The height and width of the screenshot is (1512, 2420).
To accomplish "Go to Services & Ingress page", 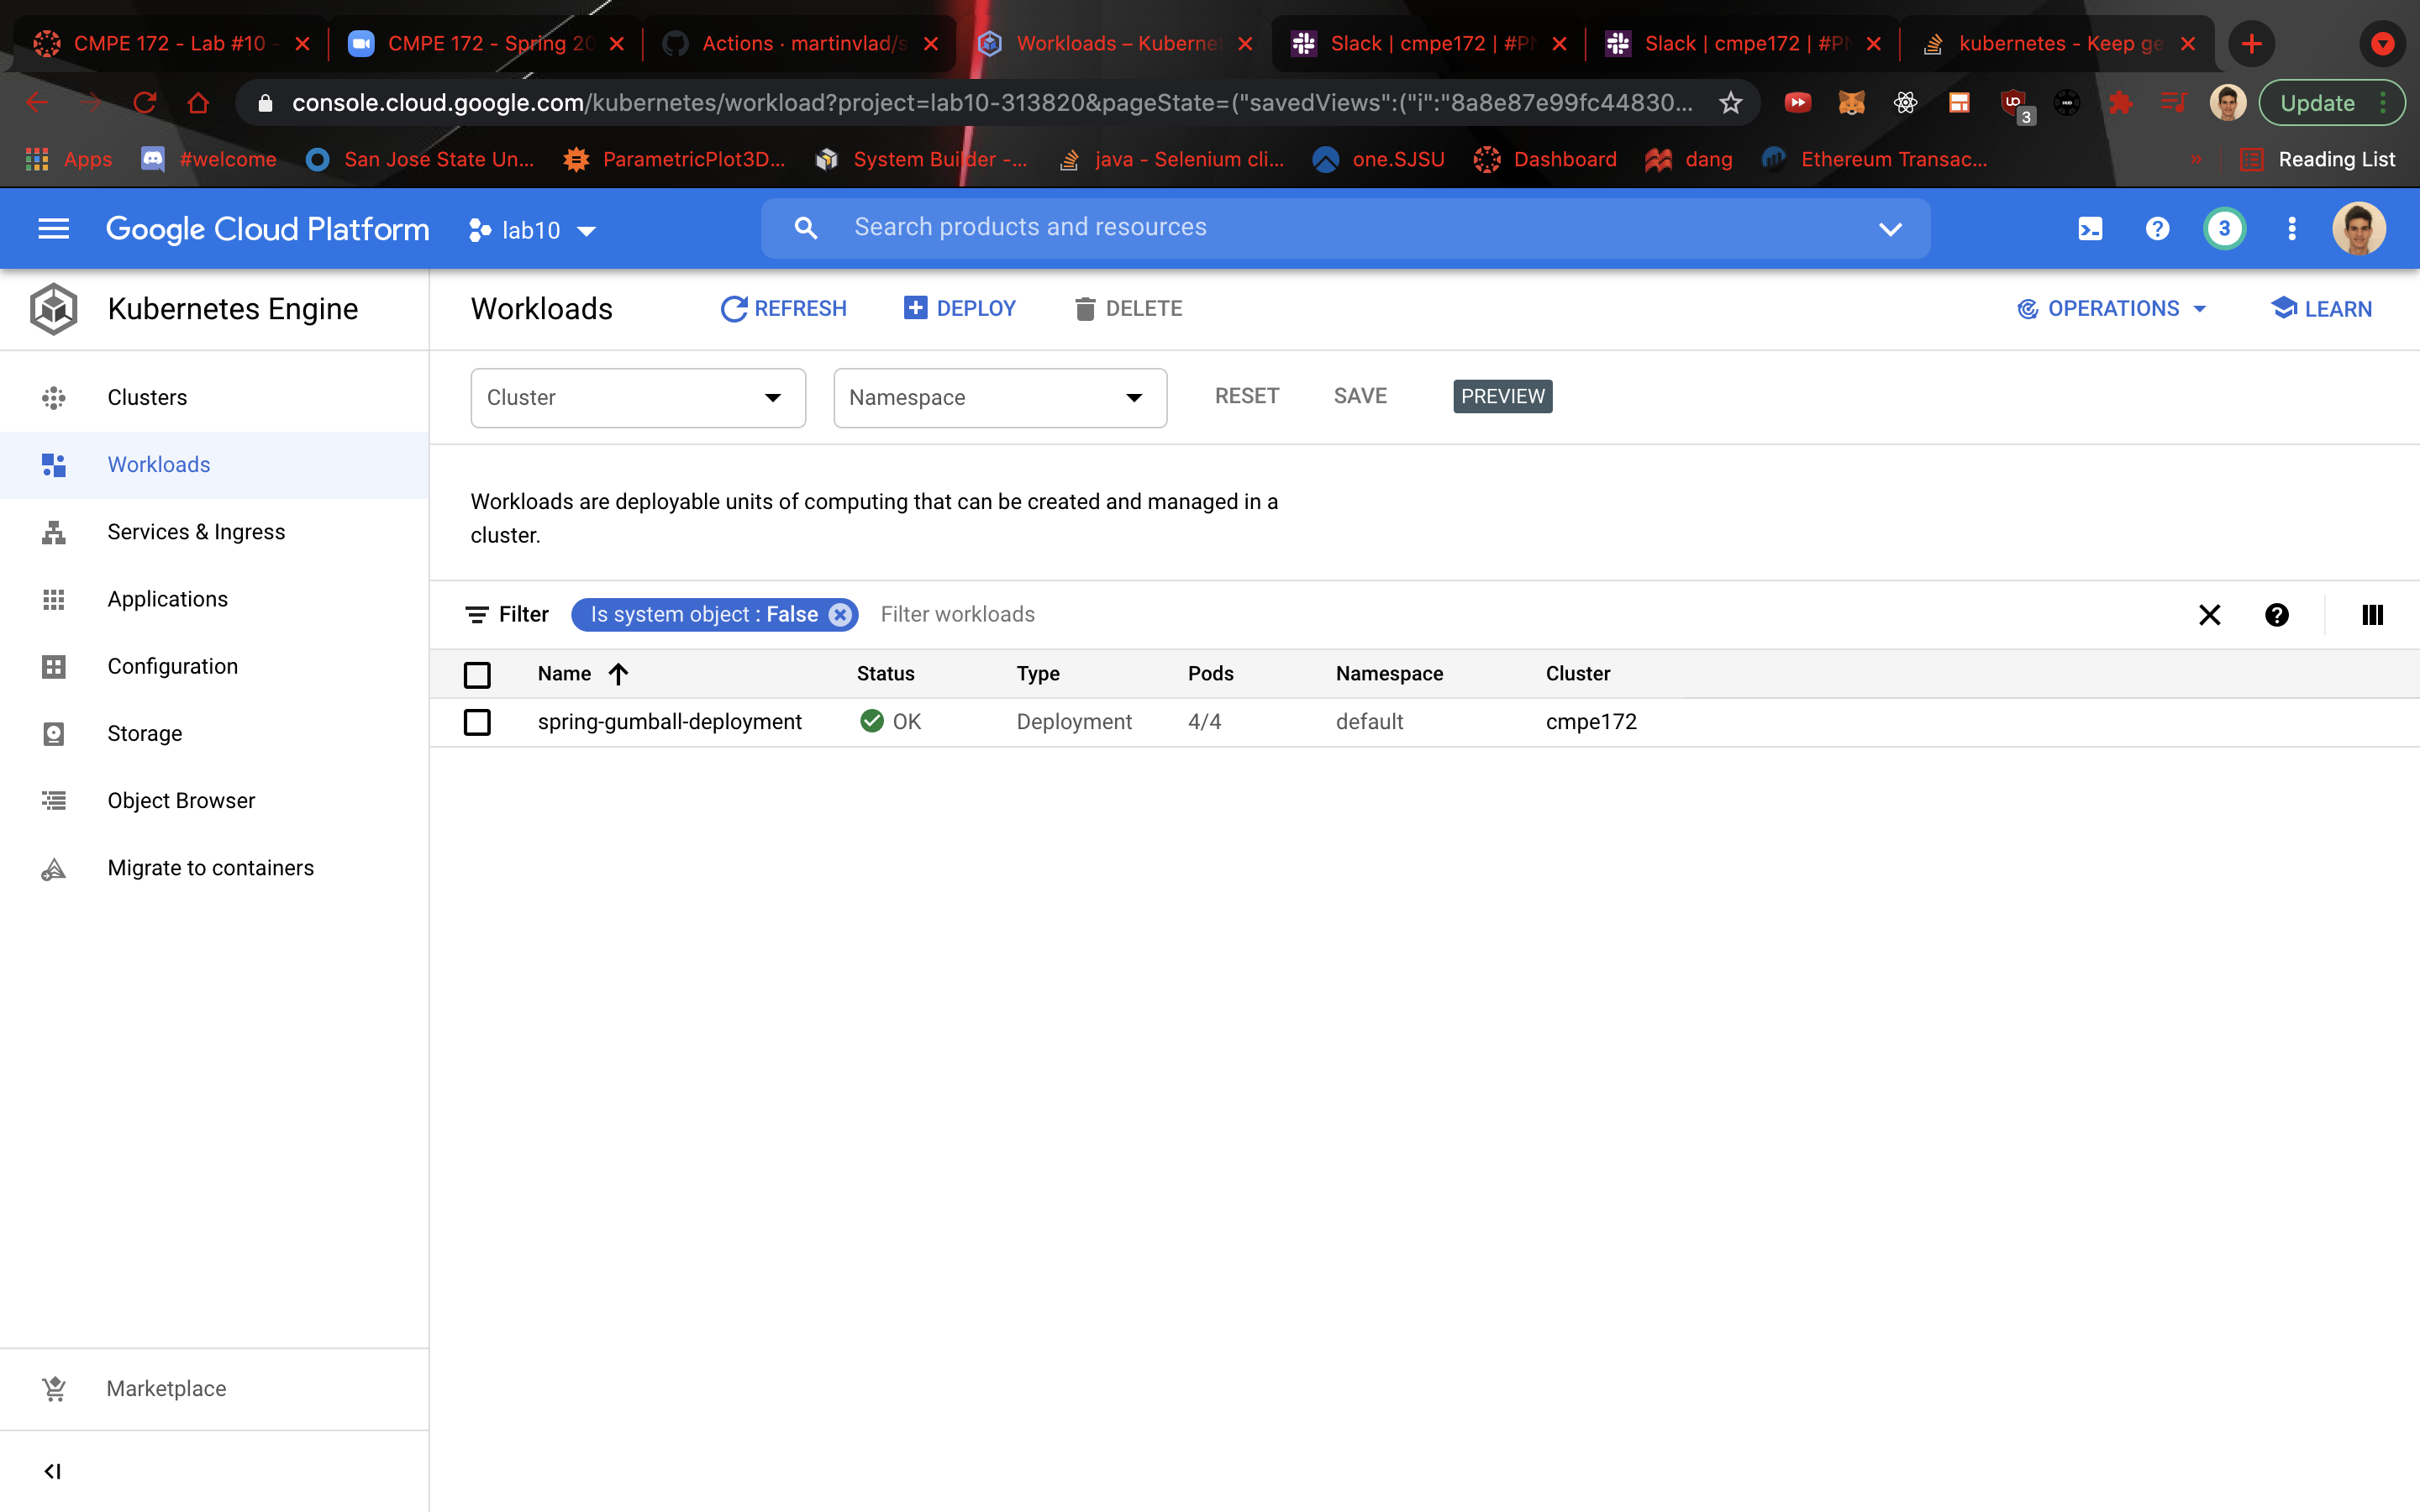I will 196,532.
